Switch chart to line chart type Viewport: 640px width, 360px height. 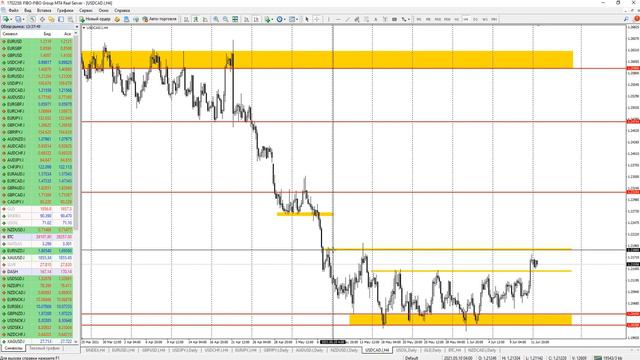point(205,19)
